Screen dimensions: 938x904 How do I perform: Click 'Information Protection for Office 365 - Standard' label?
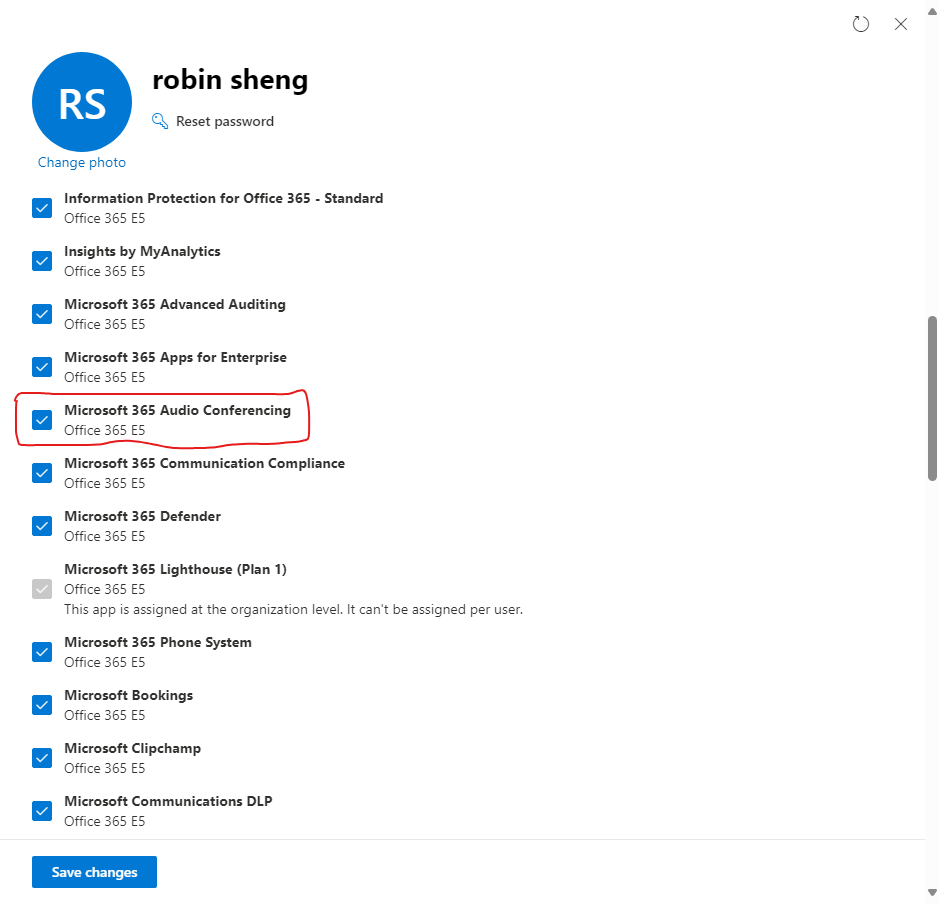click(224, 199)
